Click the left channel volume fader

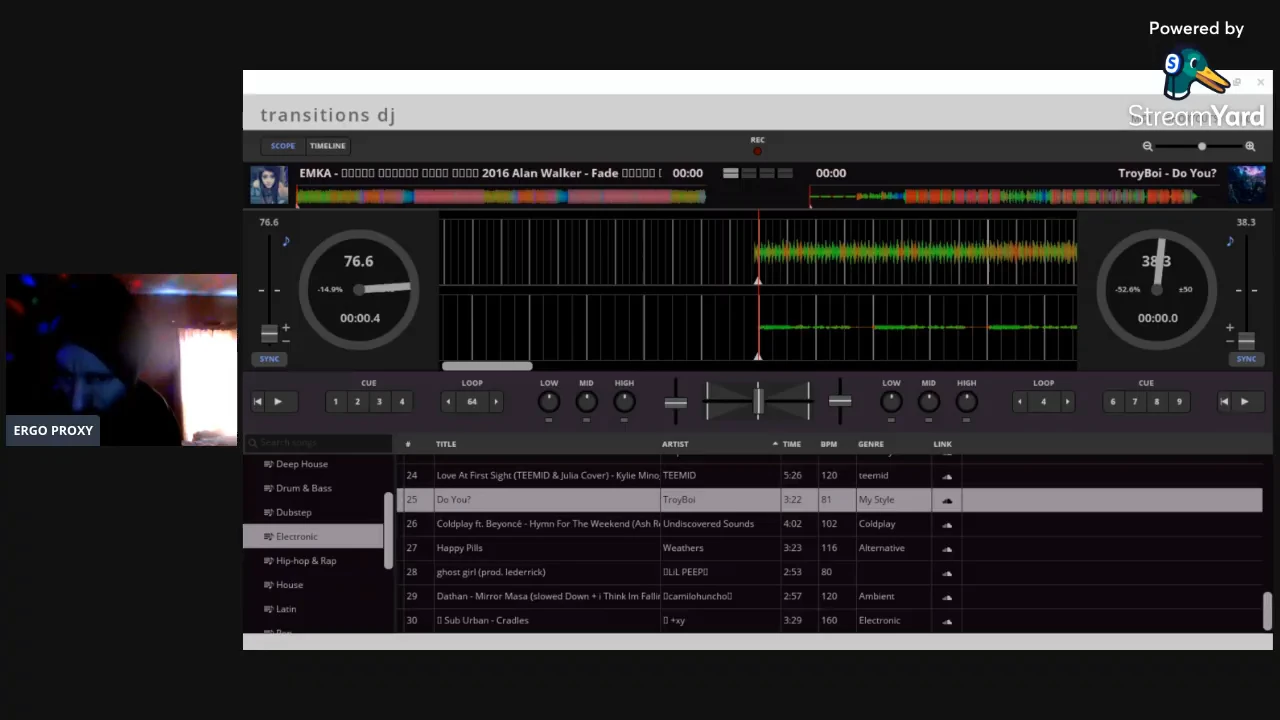pos(676,403)
